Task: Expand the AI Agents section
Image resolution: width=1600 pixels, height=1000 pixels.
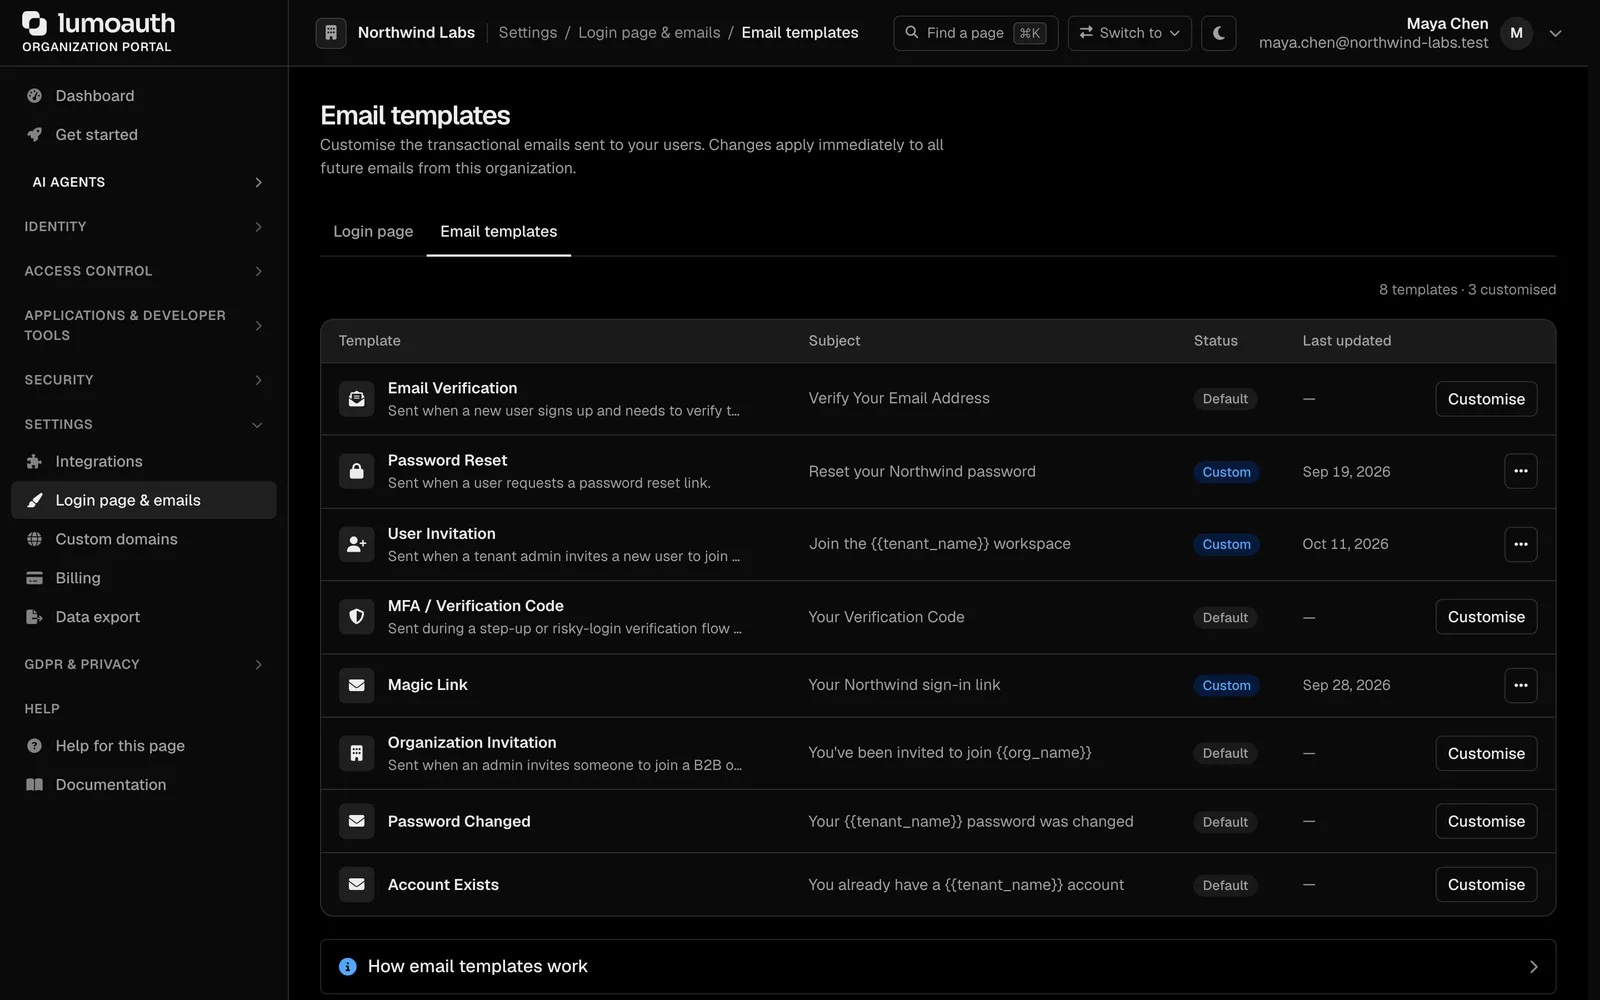Action: [144, 182]
